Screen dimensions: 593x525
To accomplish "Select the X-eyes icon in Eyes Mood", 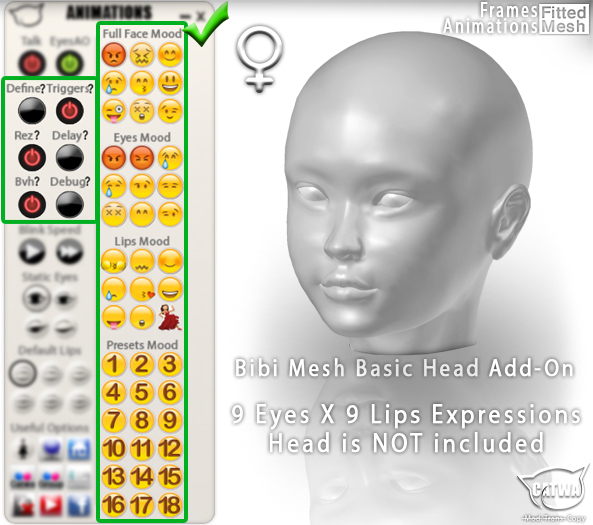I will pos(113,214).
